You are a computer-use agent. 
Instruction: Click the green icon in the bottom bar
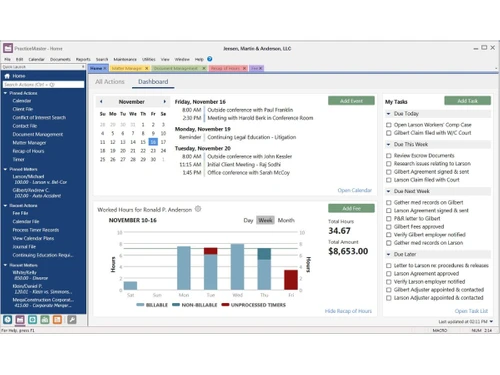point(45,320)
